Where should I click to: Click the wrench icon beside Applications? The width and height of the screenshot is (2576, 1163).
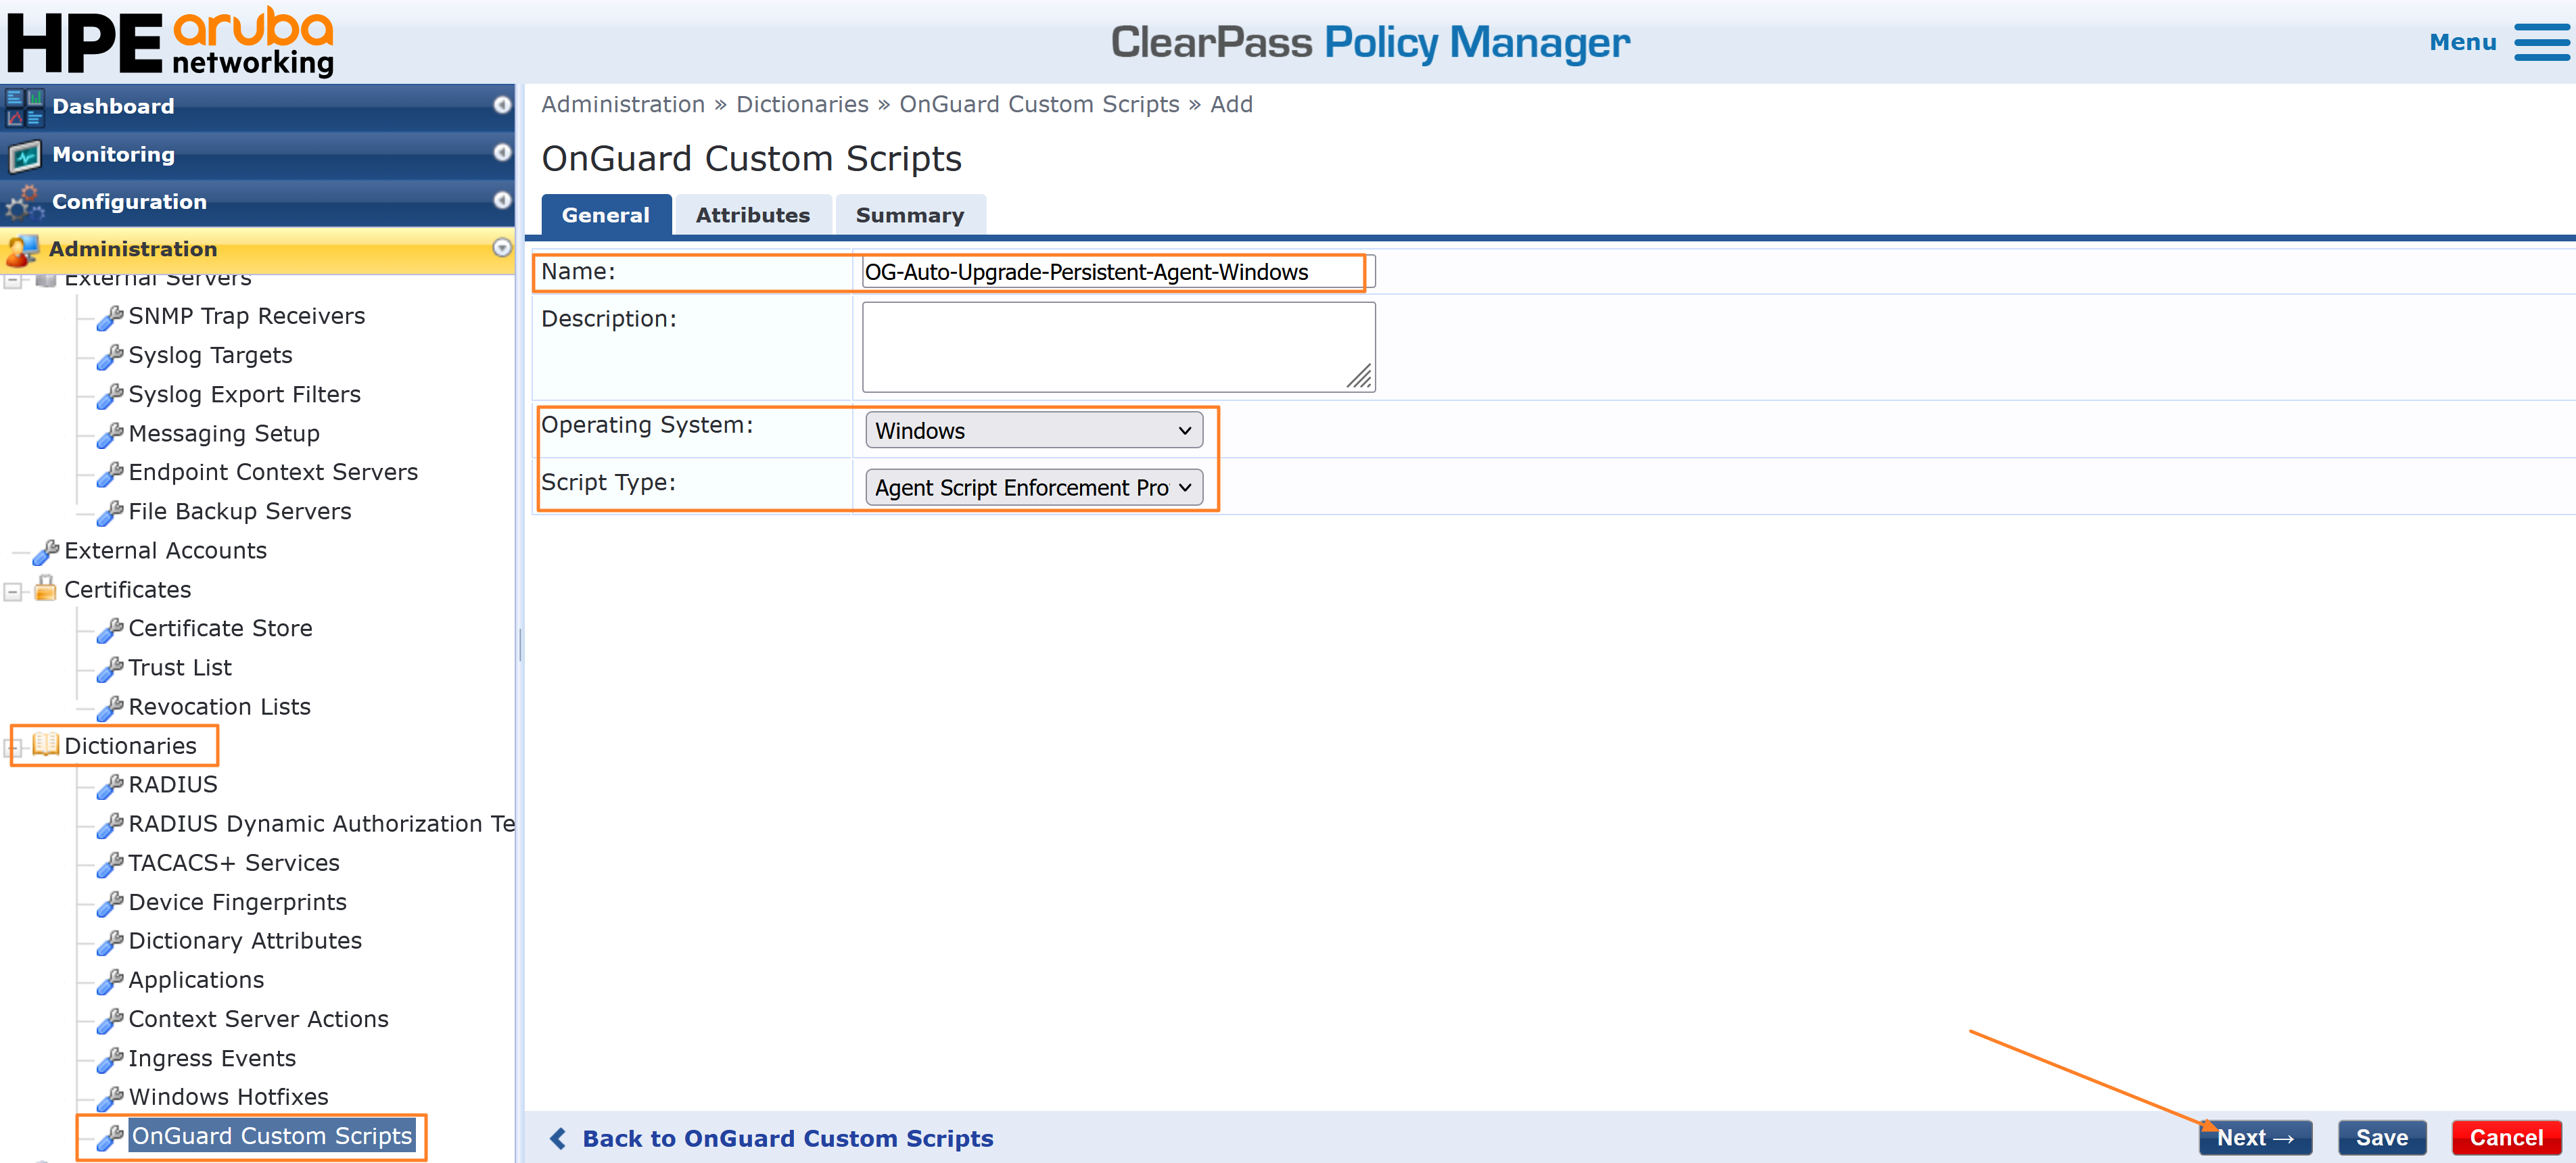click(109, 982)
